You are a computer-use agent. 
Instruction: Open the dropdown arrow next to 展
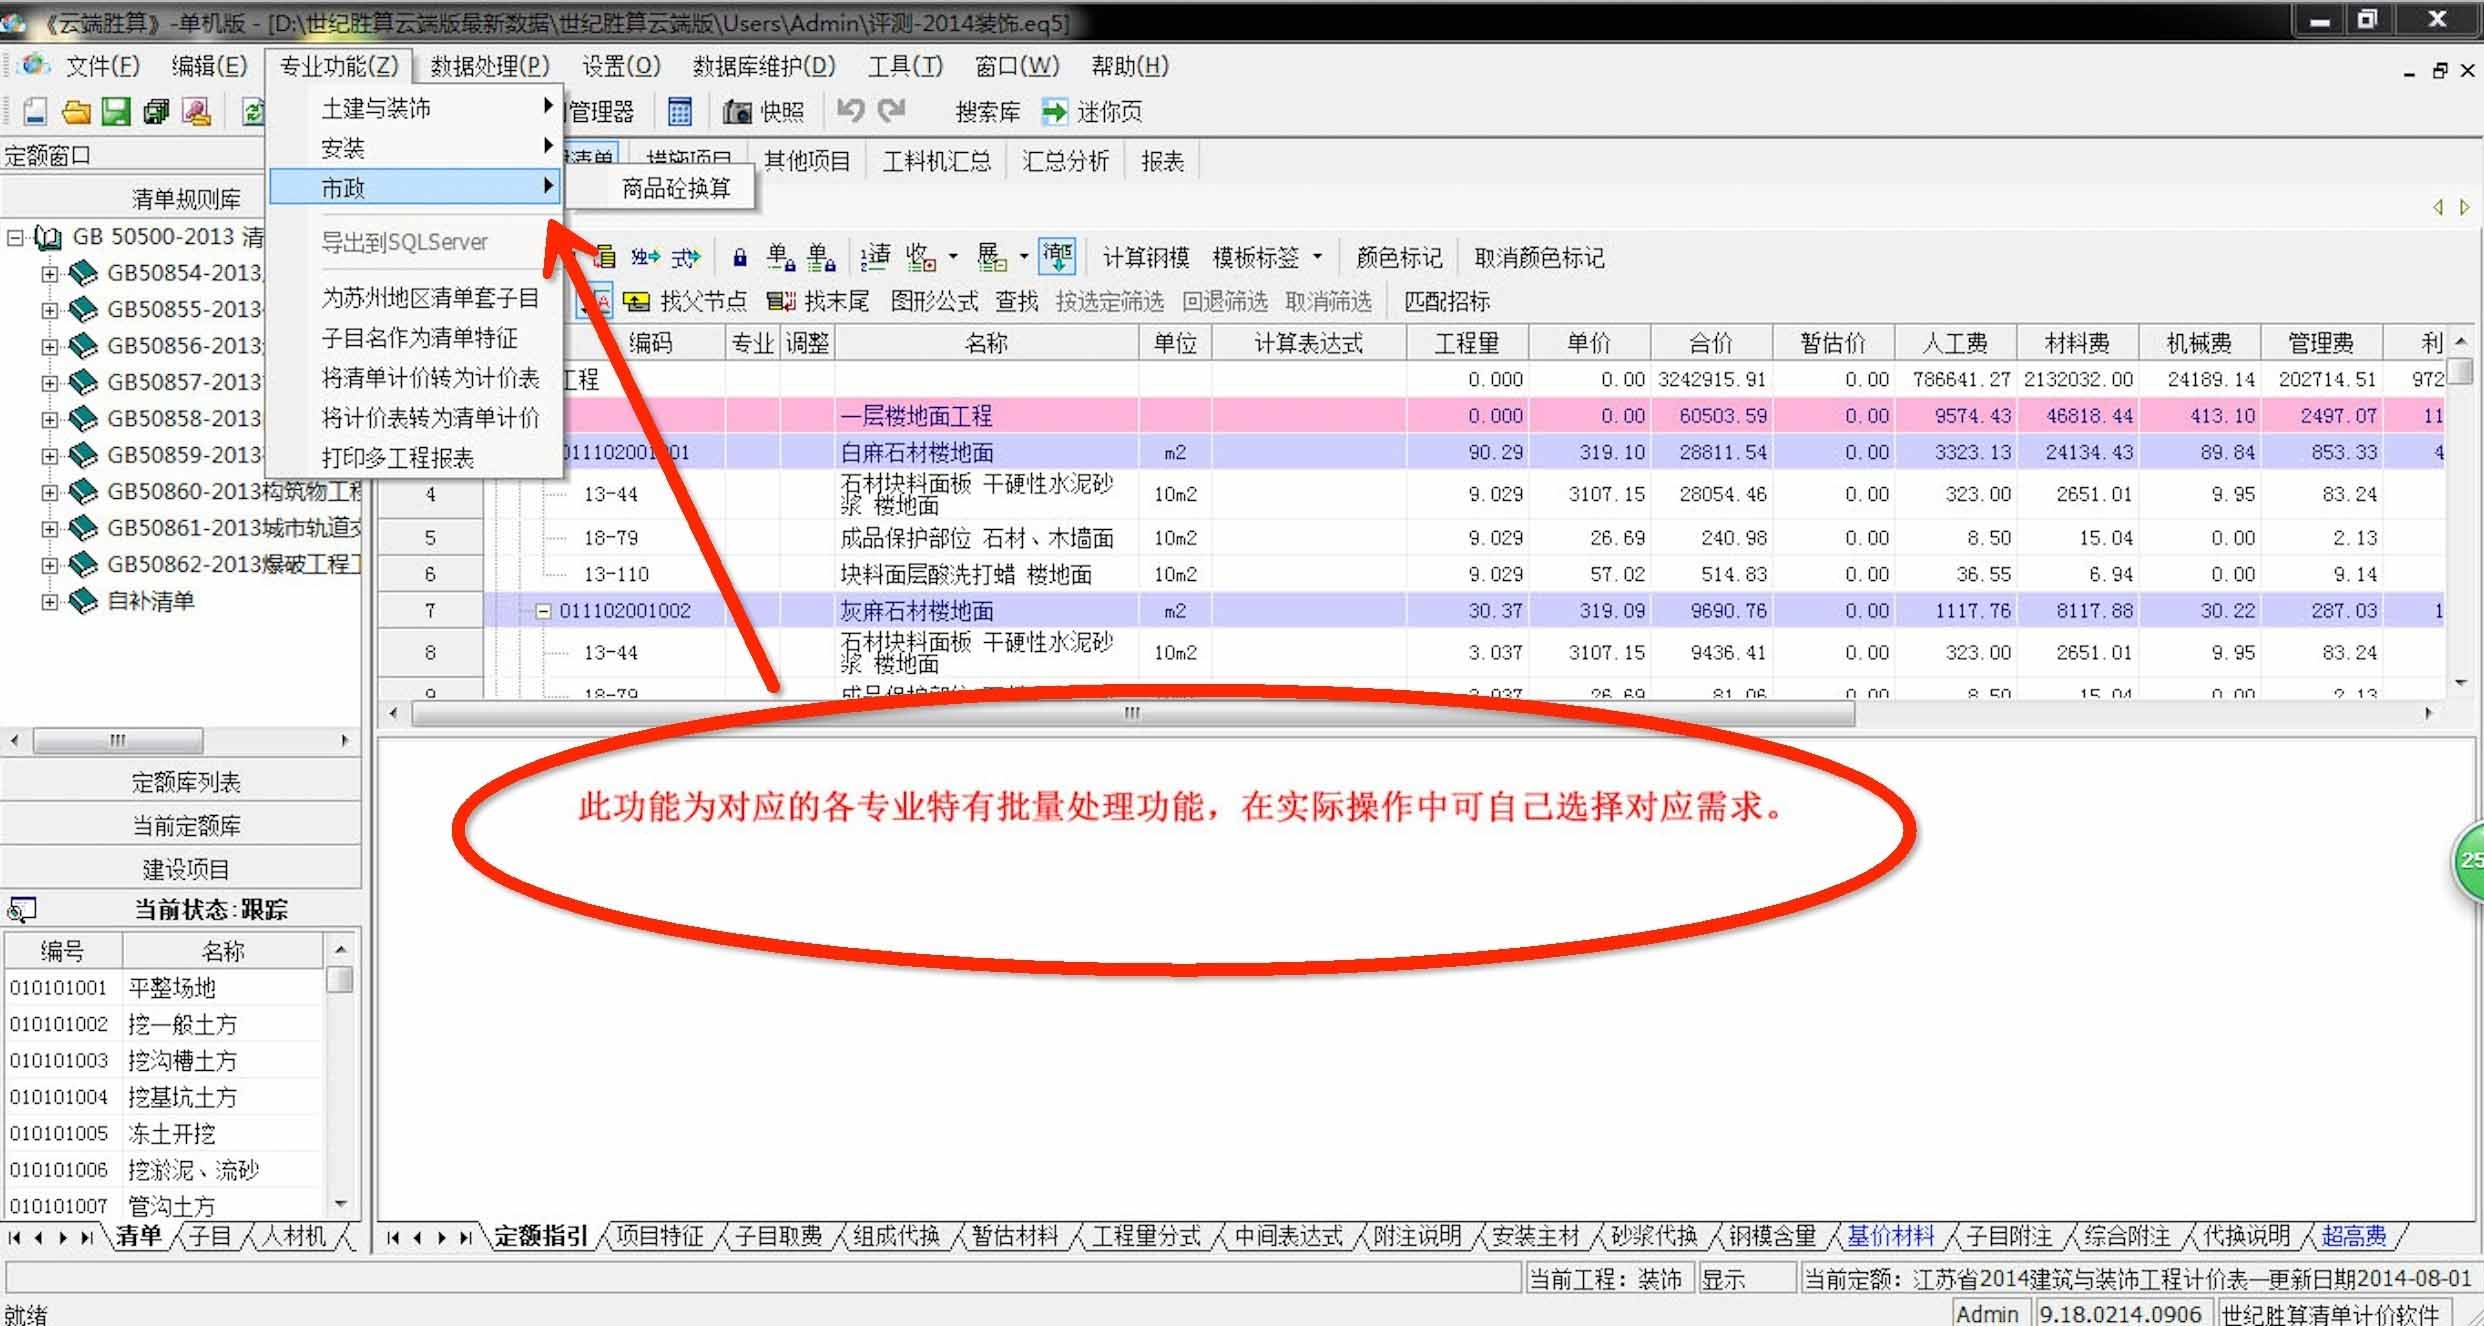click(1024, 257)
